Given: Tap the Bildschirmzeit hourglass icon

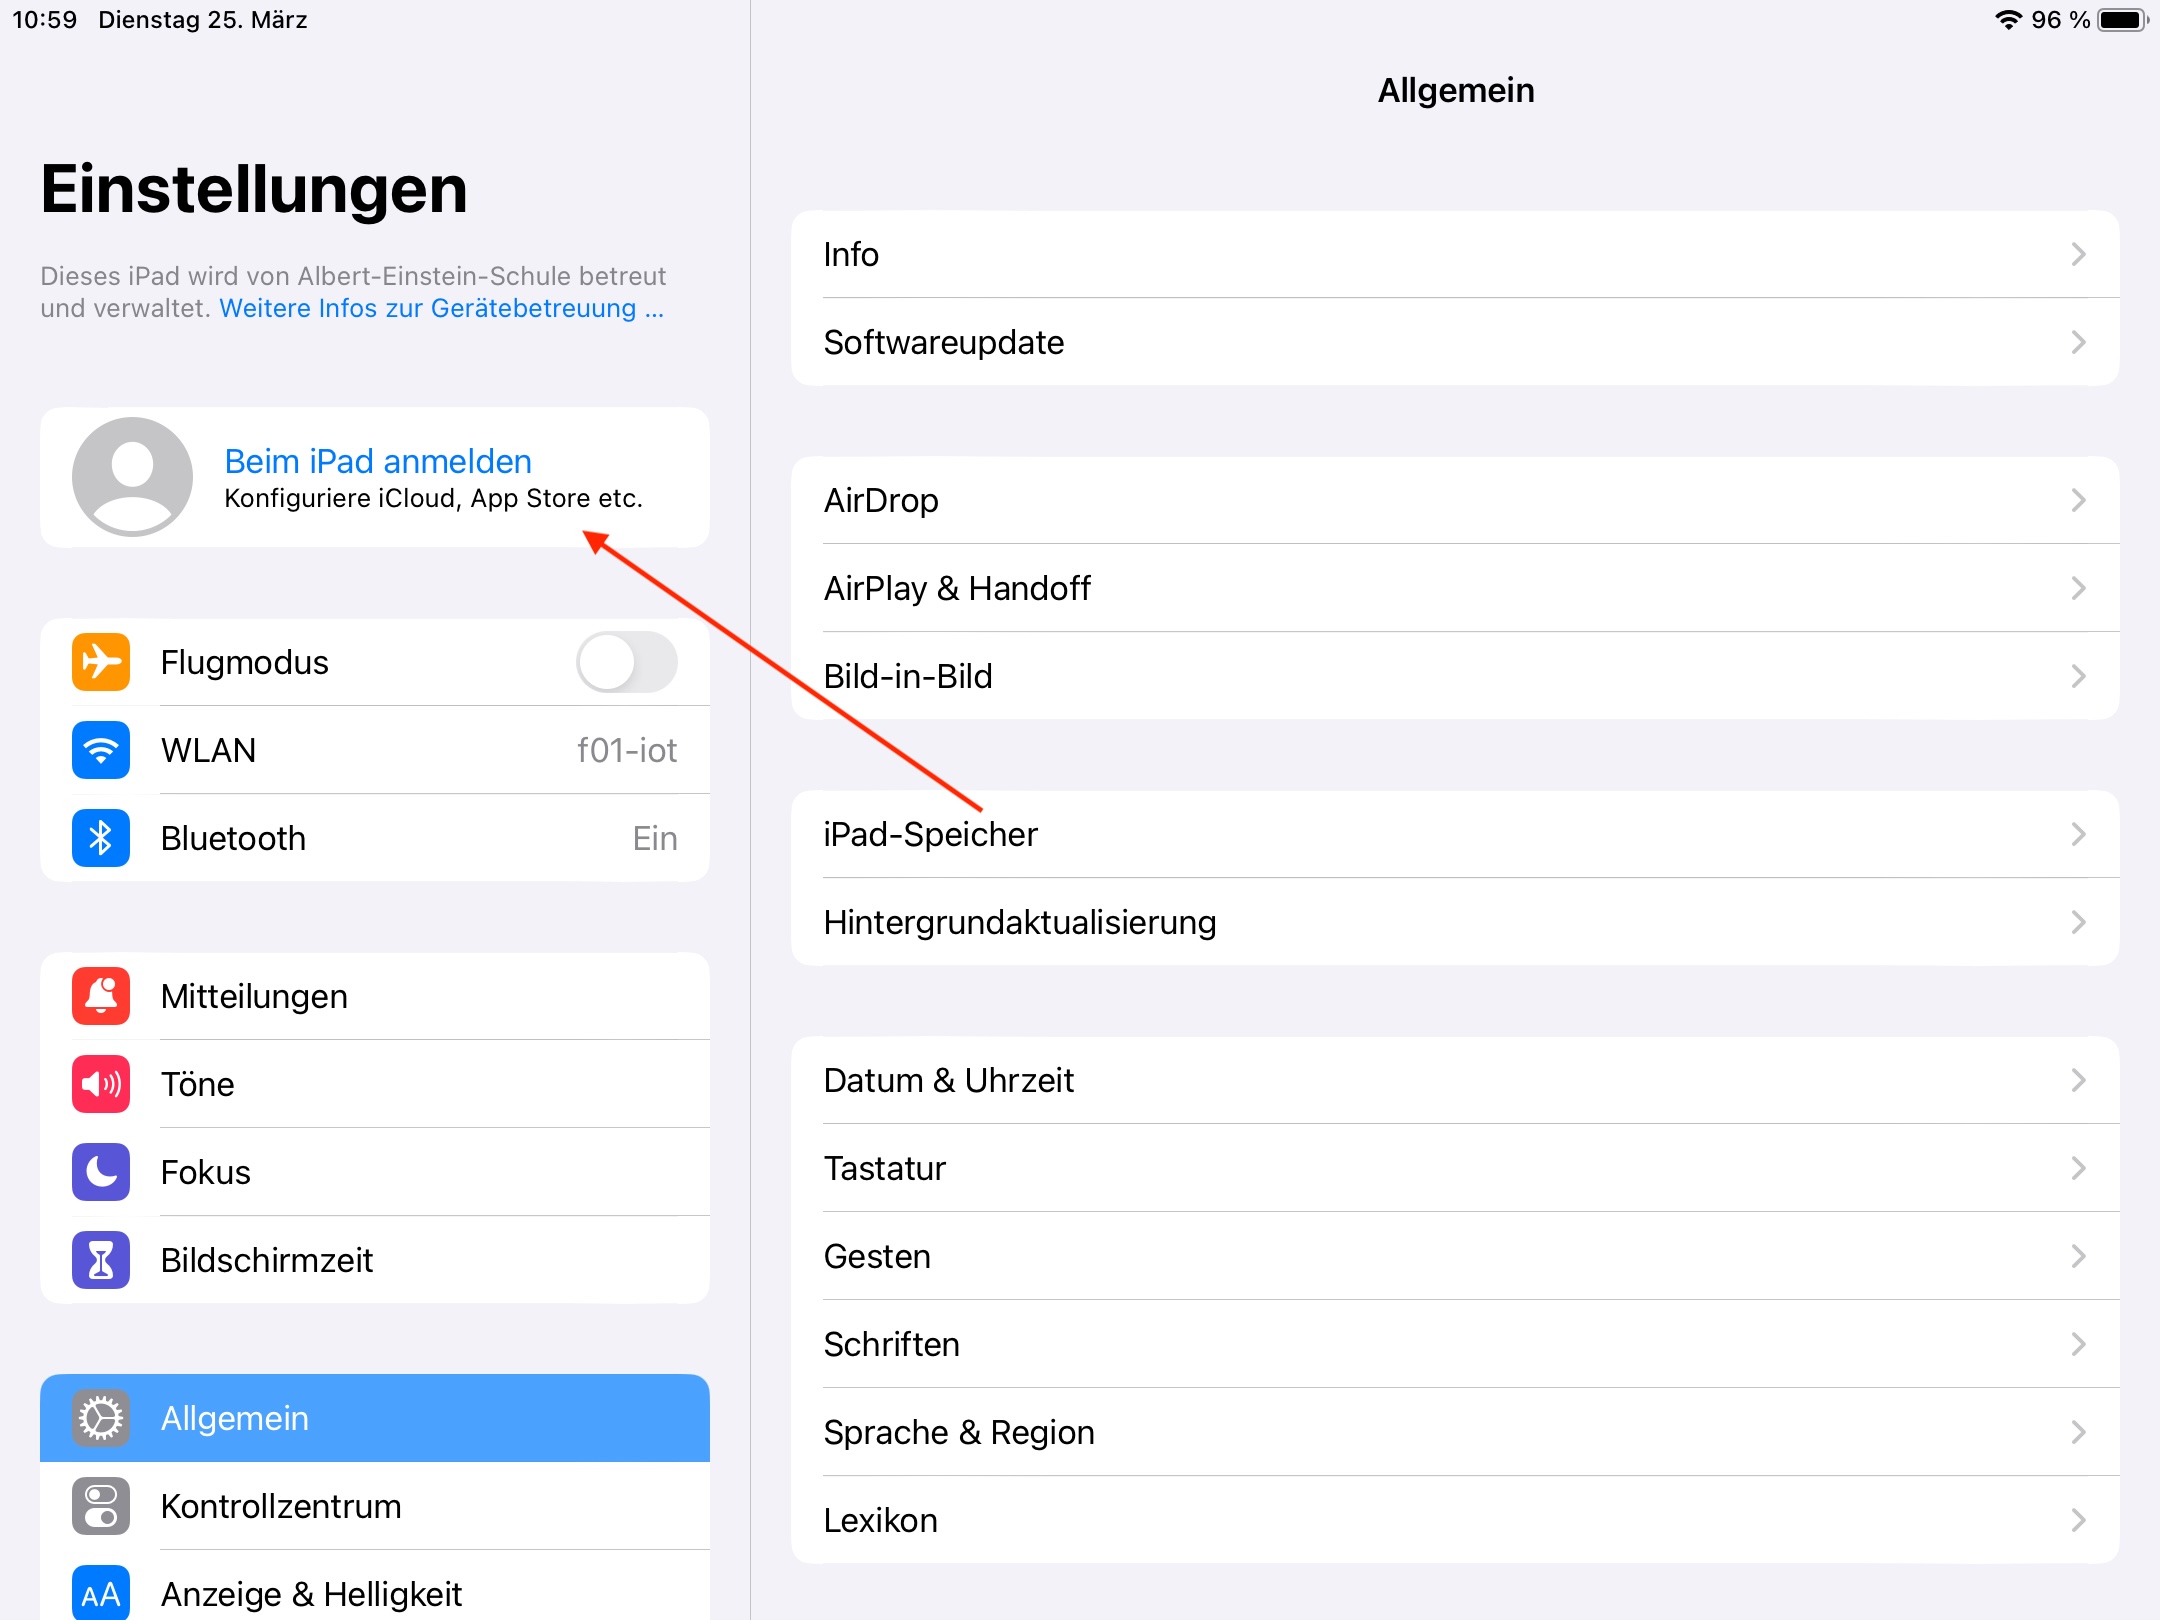Looking at the screenshot, I should 101,1260.
